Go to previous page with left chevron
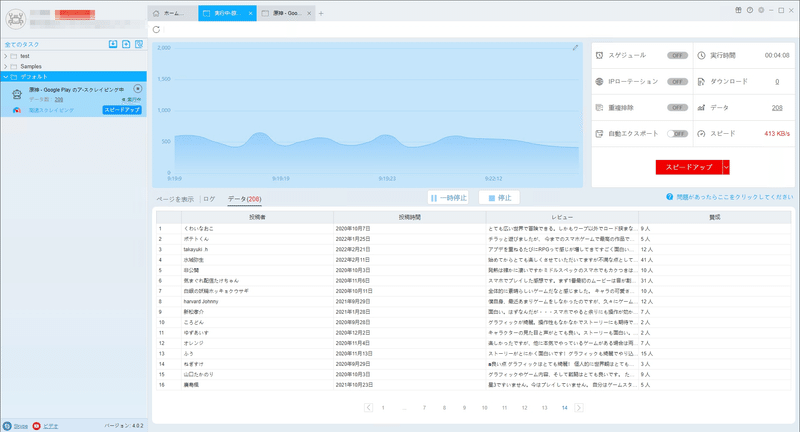This screenshot has height=432, width=800. 368,408
